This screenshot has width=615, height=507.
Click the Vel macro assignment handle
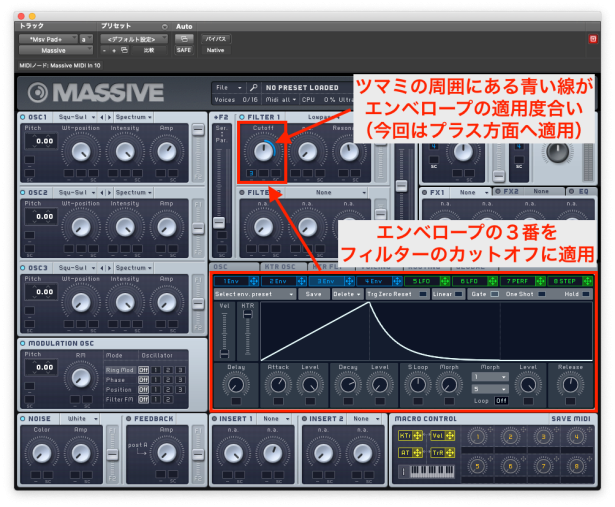pos(449,436)
